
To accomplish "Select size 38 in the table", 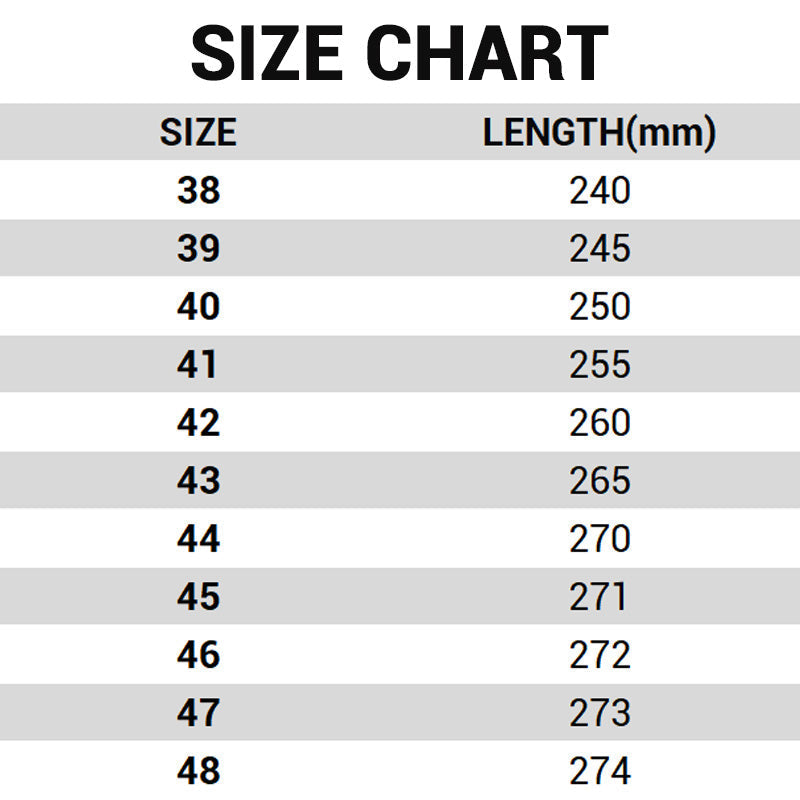I will pos(198,190).
